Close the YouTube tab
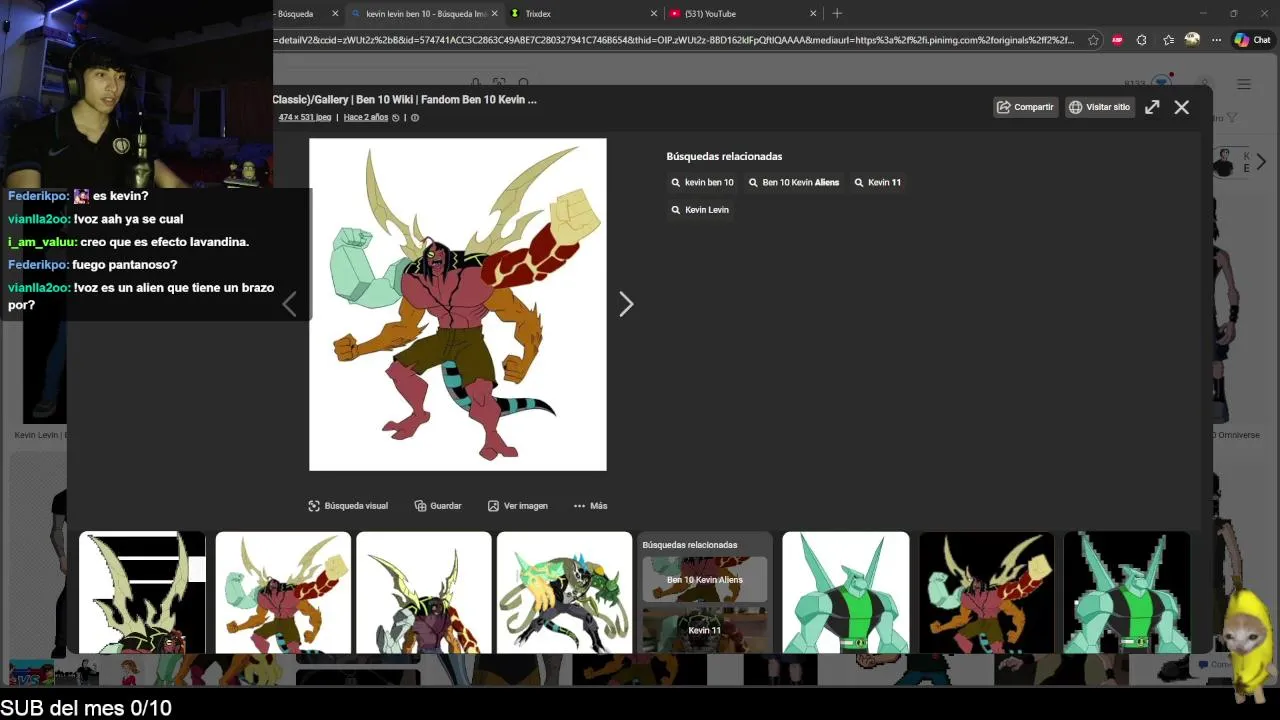Viewport: 1280px width, 720px height. pyautogui.click(x=813, y=14)
